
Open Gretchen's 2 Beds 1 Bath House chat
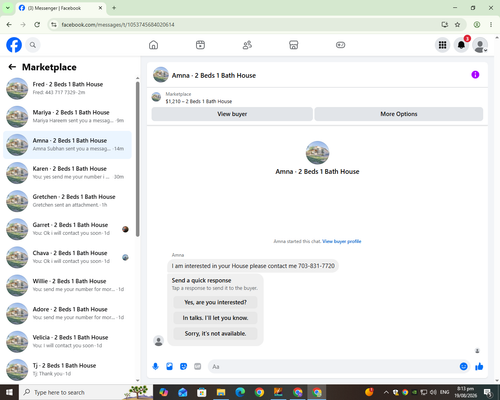[67, 201]
